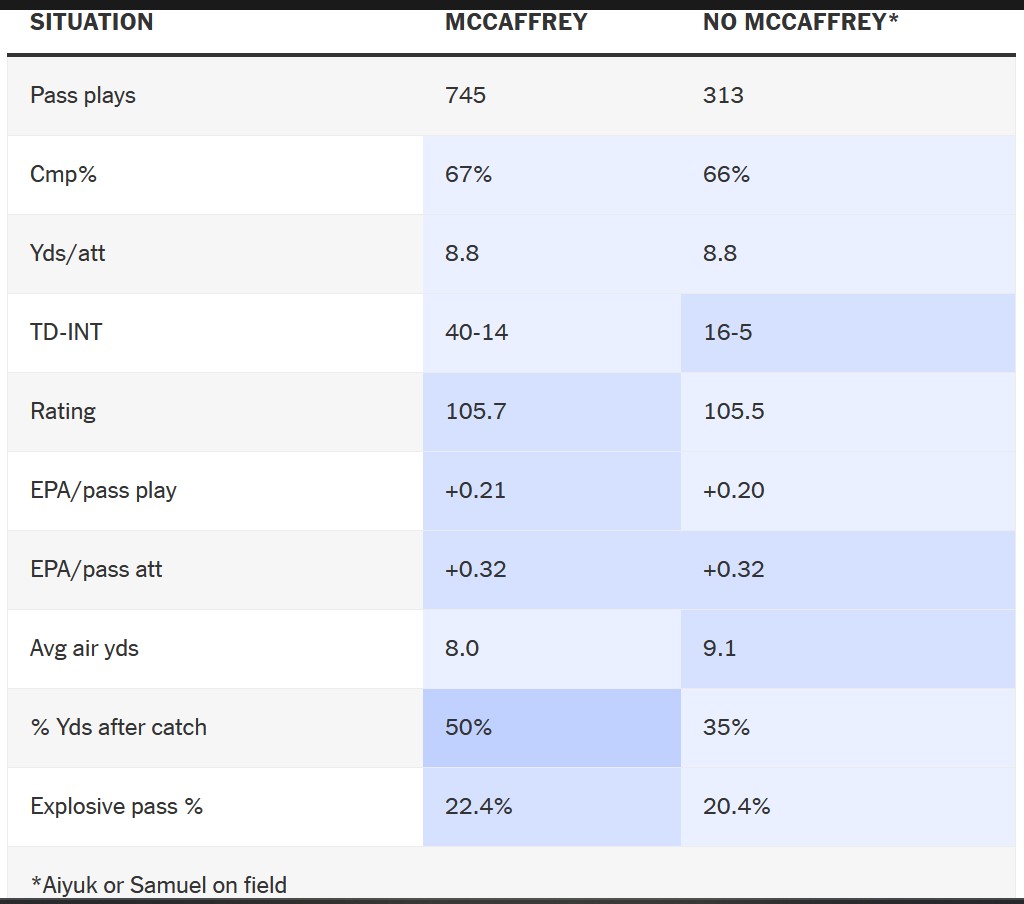
Task: Select the 35% yards after catch cell
Action: coord(726,728)
